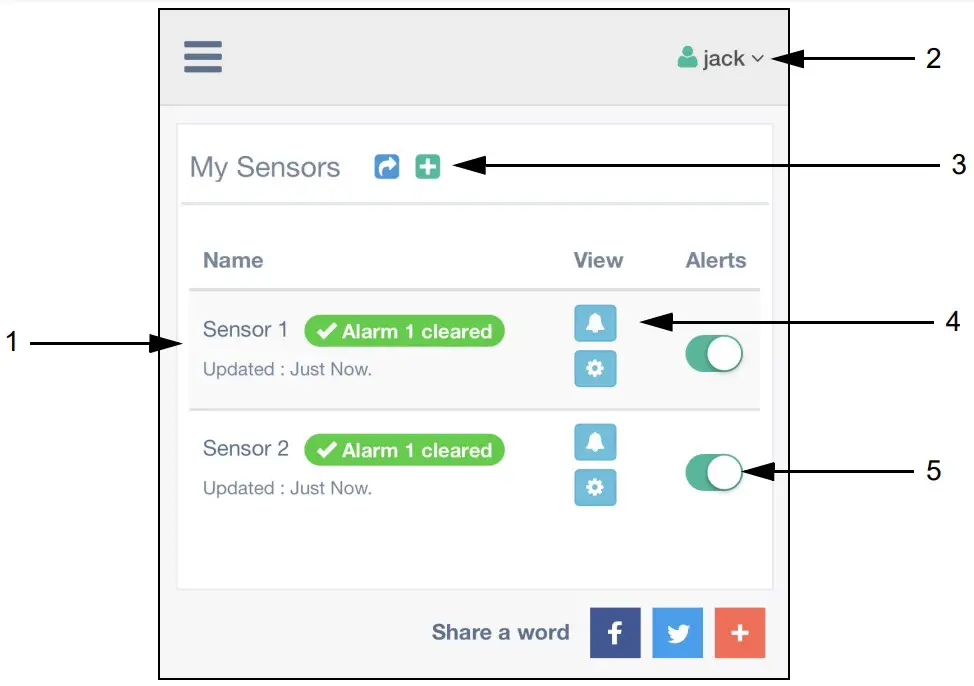The width and height of the screenshot is (974, 686).
Task: Click Sensor 1 Alarm 1 cleared badge
Action: tap(405, 331)
